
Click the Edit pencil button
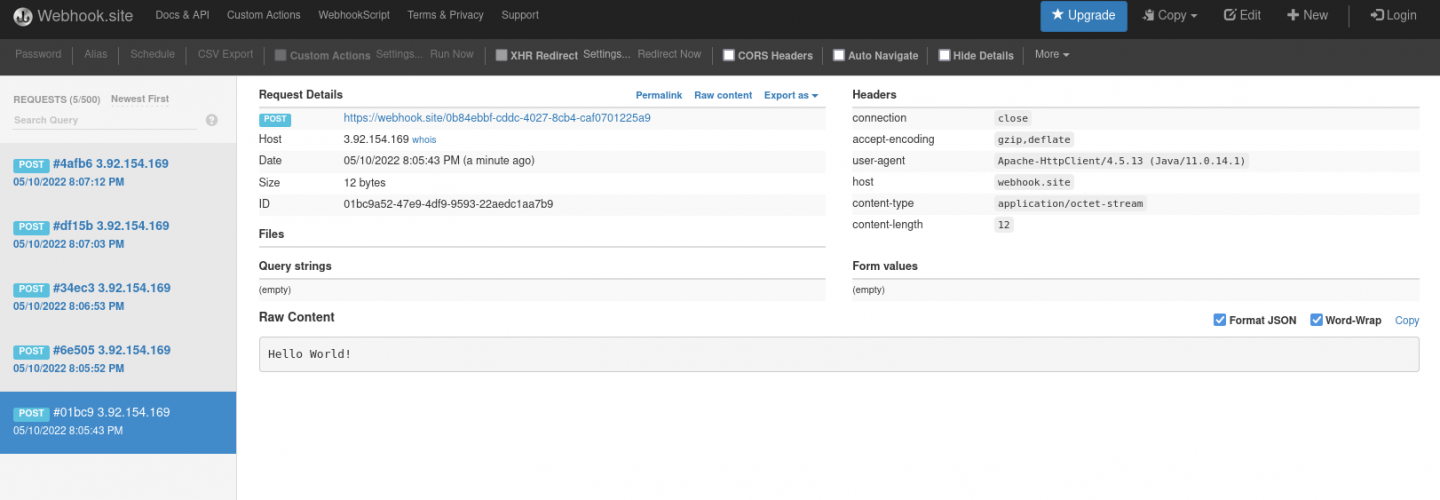click(x=1242, y=16)
